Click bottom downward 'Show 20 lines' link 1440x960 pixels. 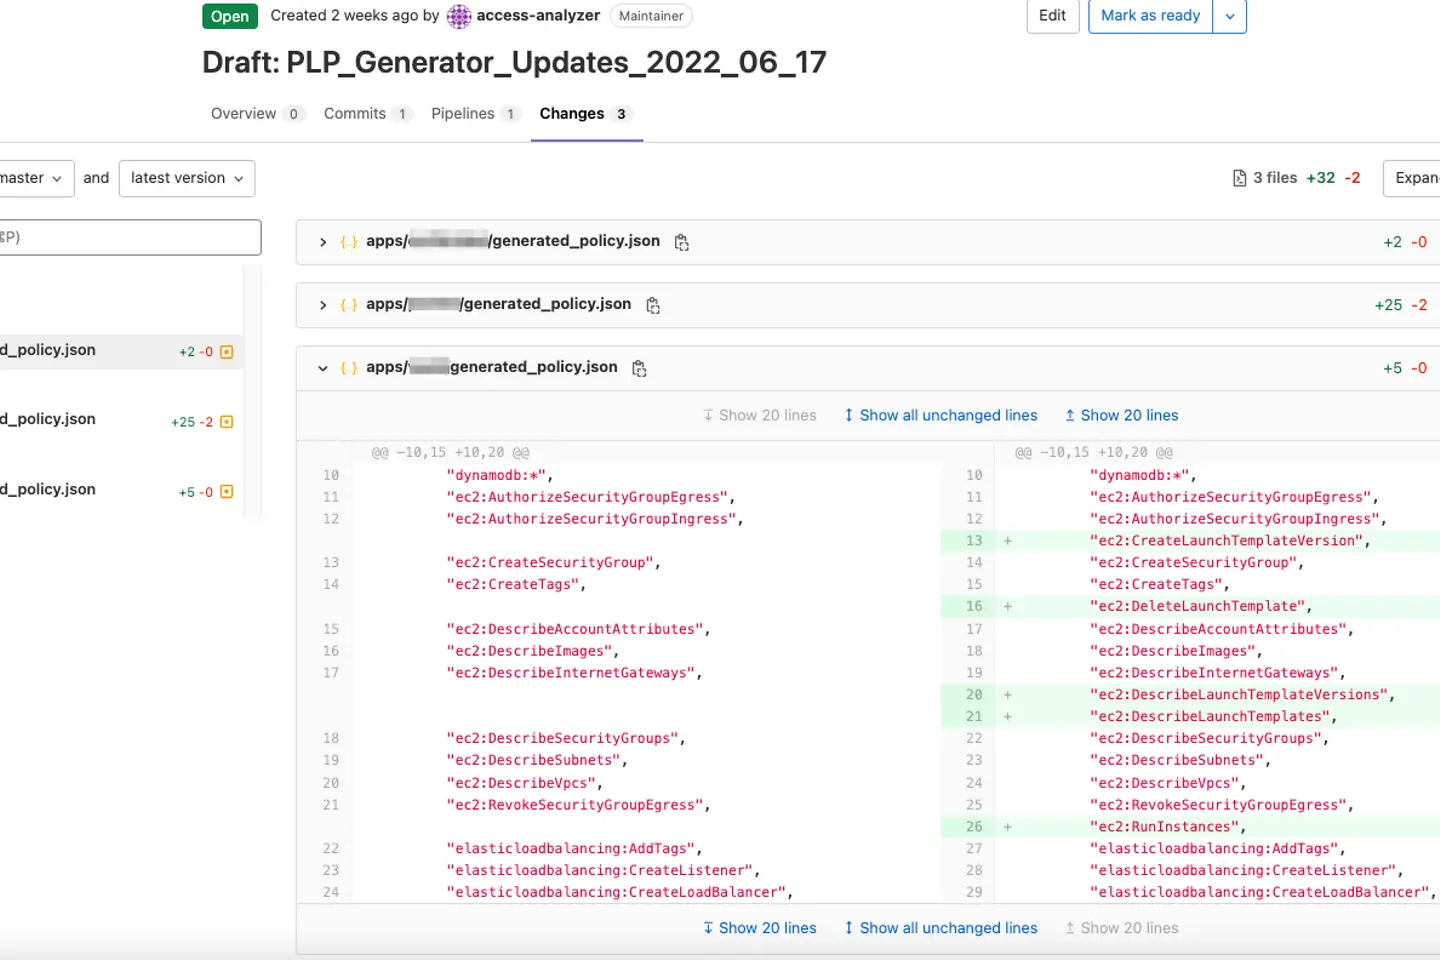759,928
